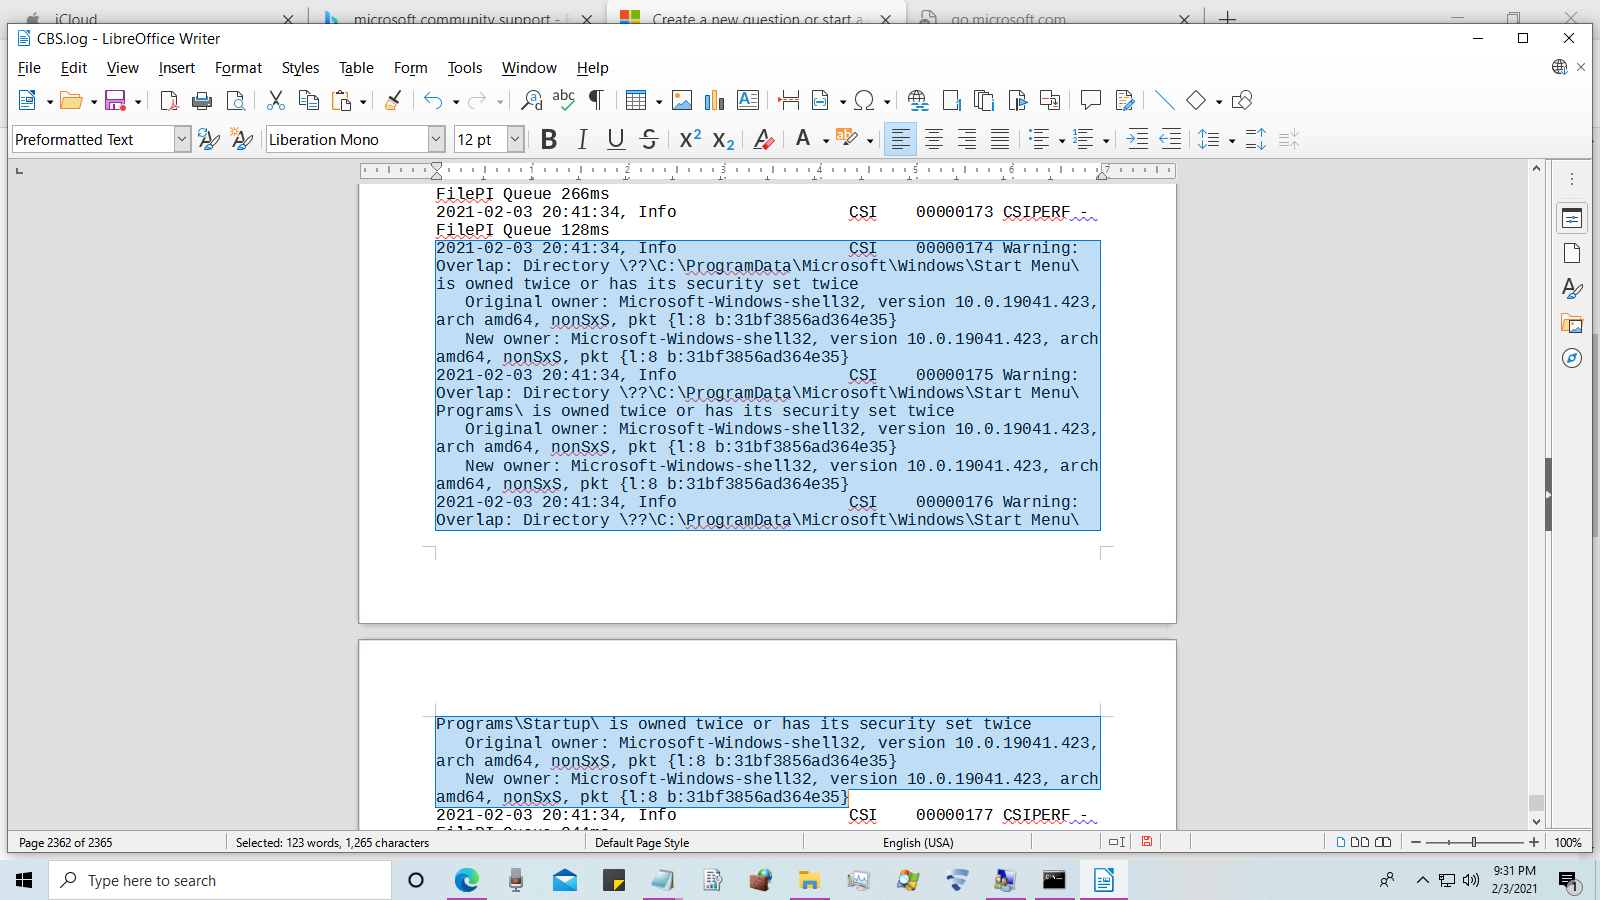Click the New document icon

pyautogui.click(x=27, y=101)
